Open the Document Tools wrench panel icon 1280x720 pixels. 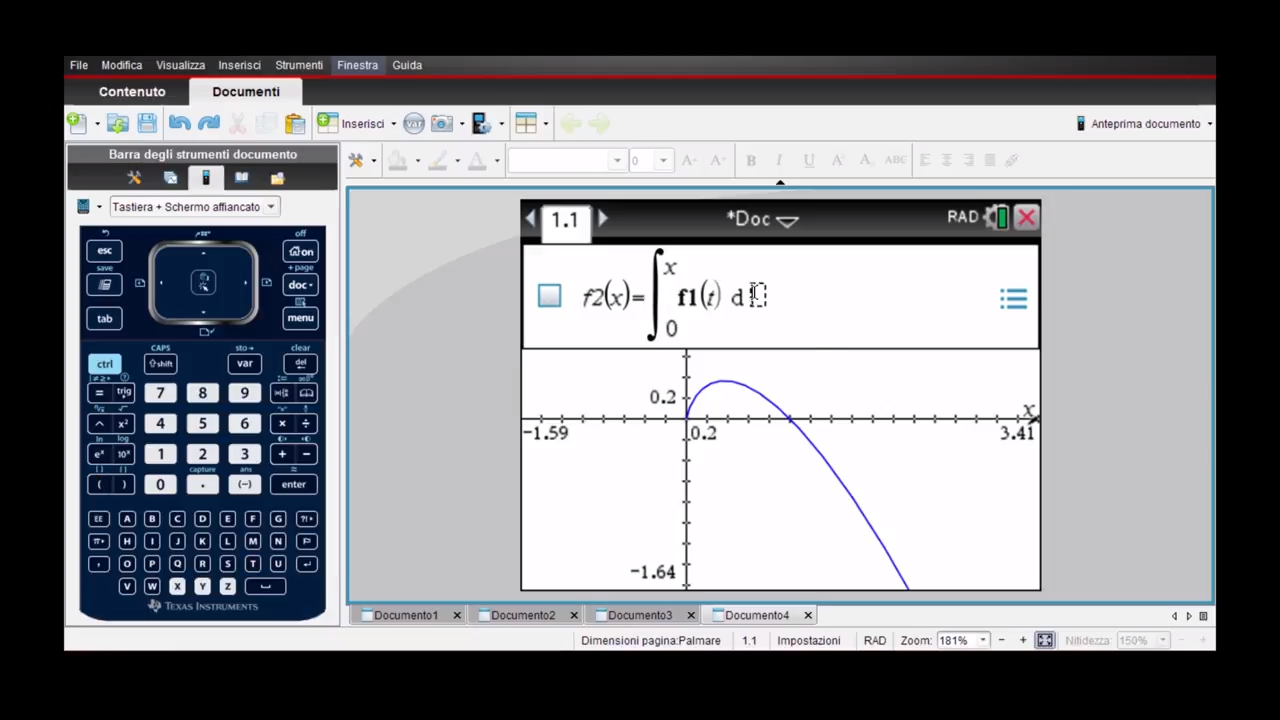tap(134, 178)
